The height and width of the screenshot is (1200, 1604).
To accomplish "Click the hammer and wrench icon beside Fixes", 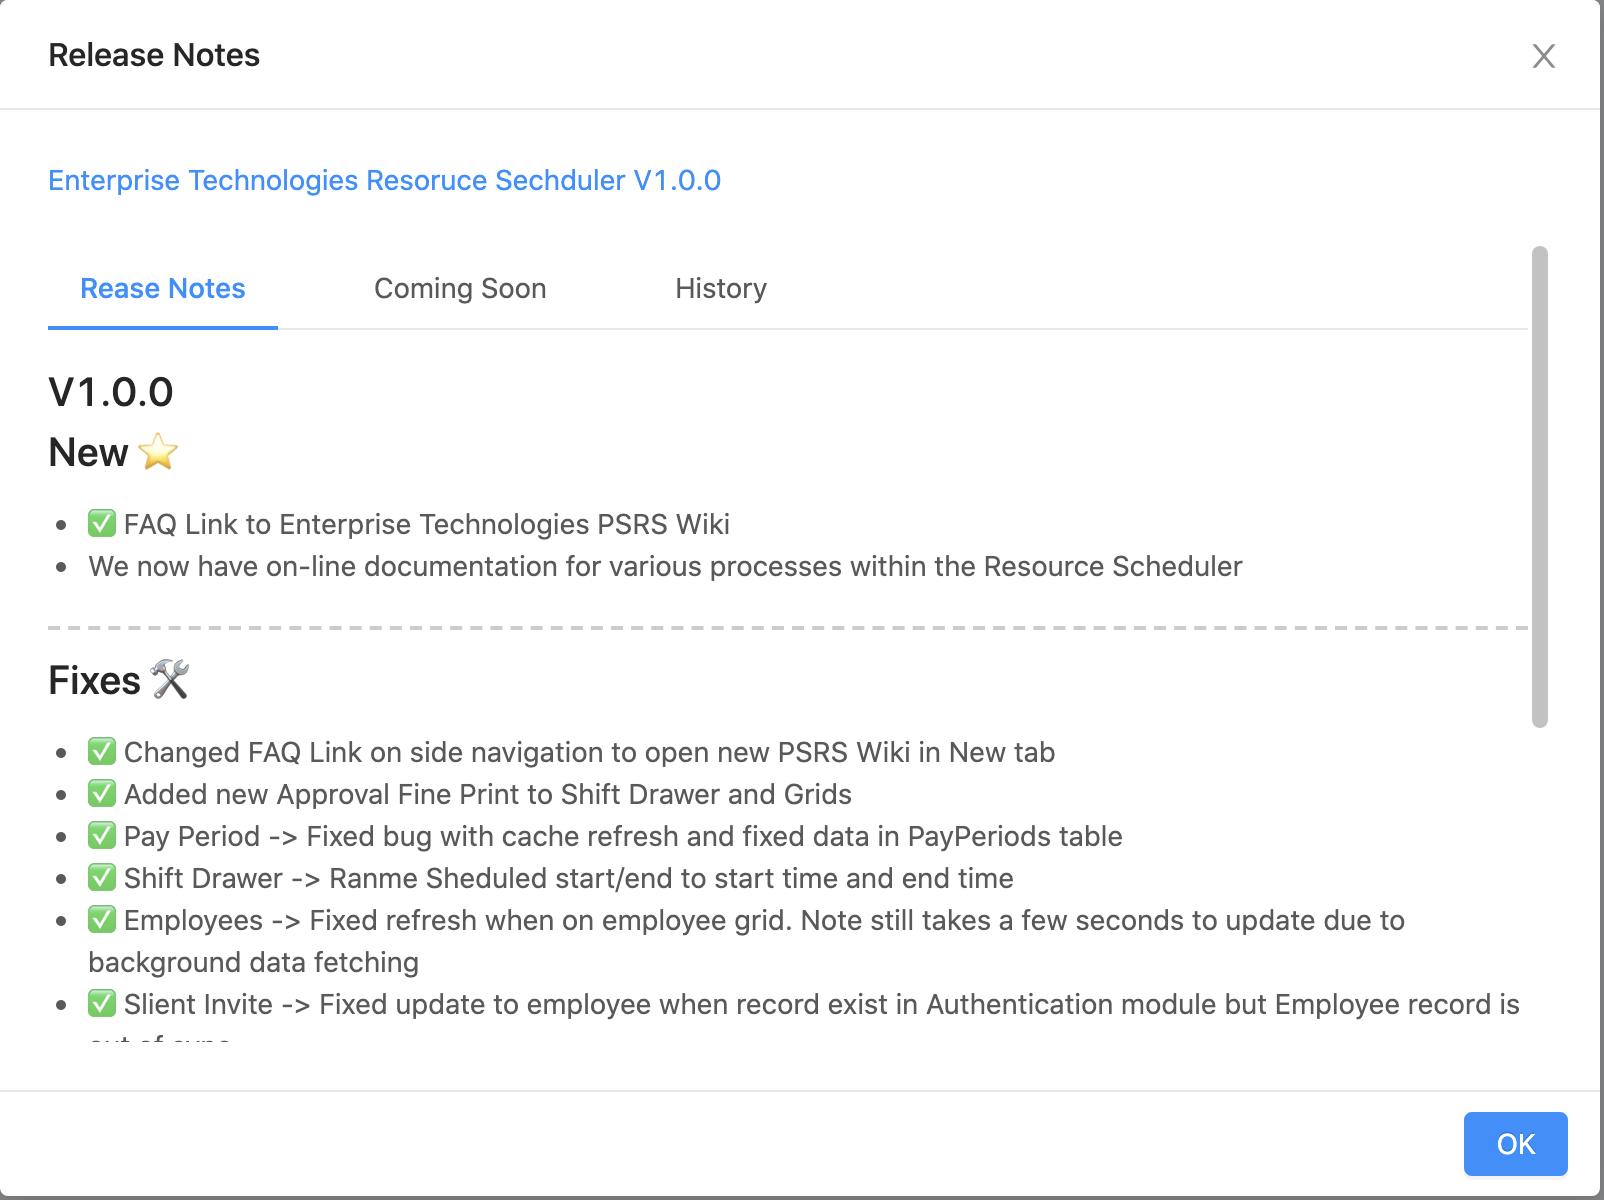I will [x=170, y=680].
